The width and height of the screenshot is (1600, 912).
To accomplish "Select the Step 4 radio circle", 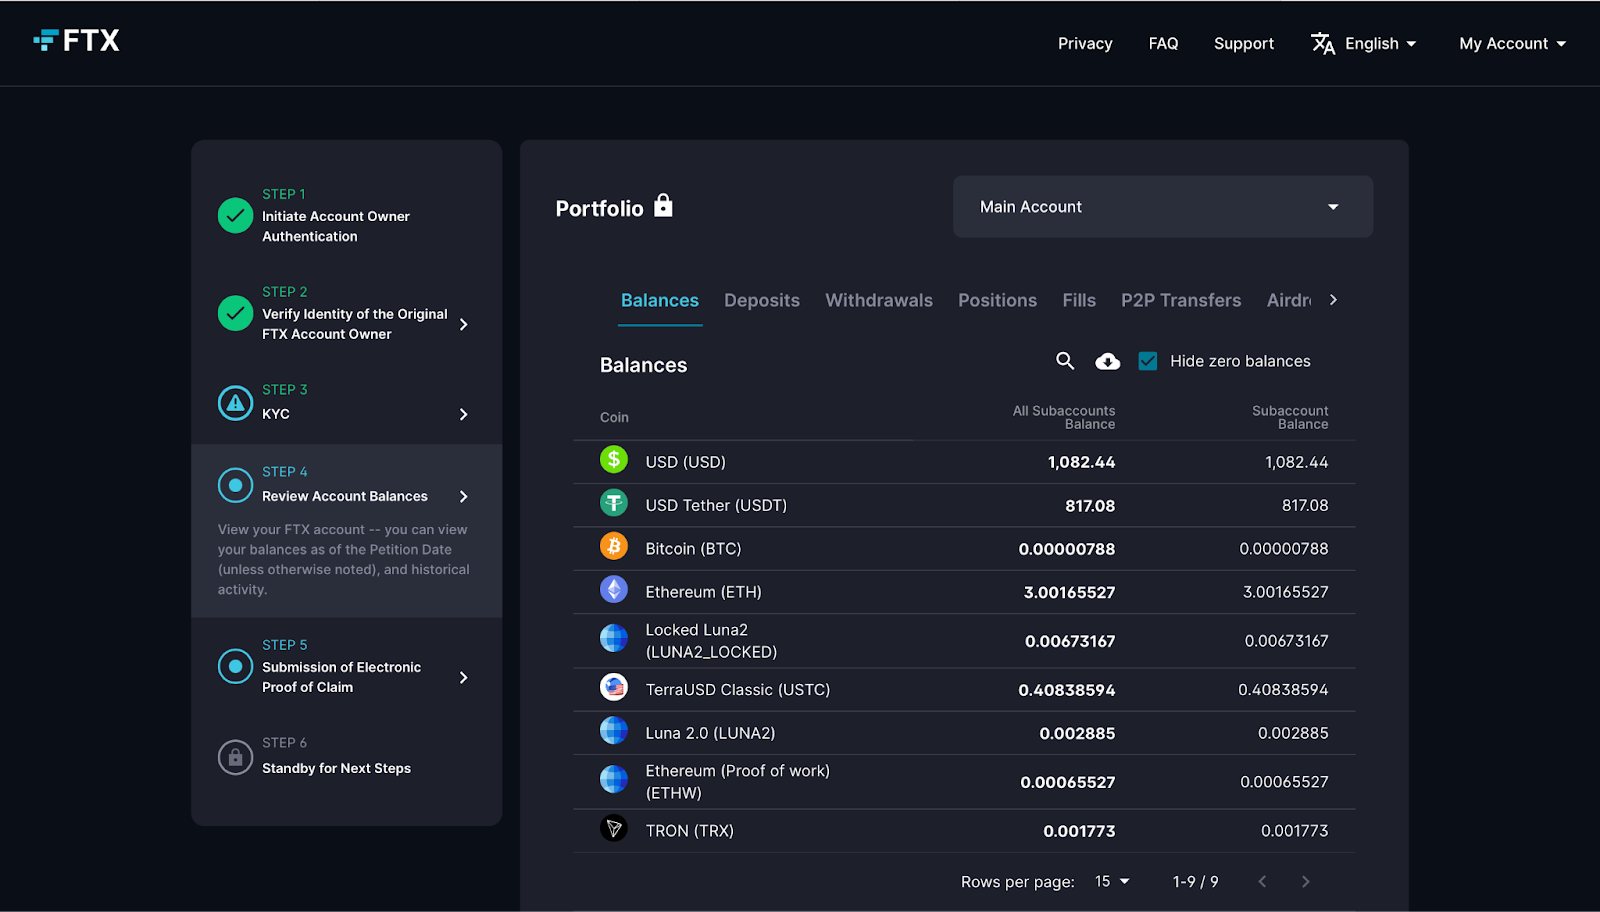I will tap(235, 485).
